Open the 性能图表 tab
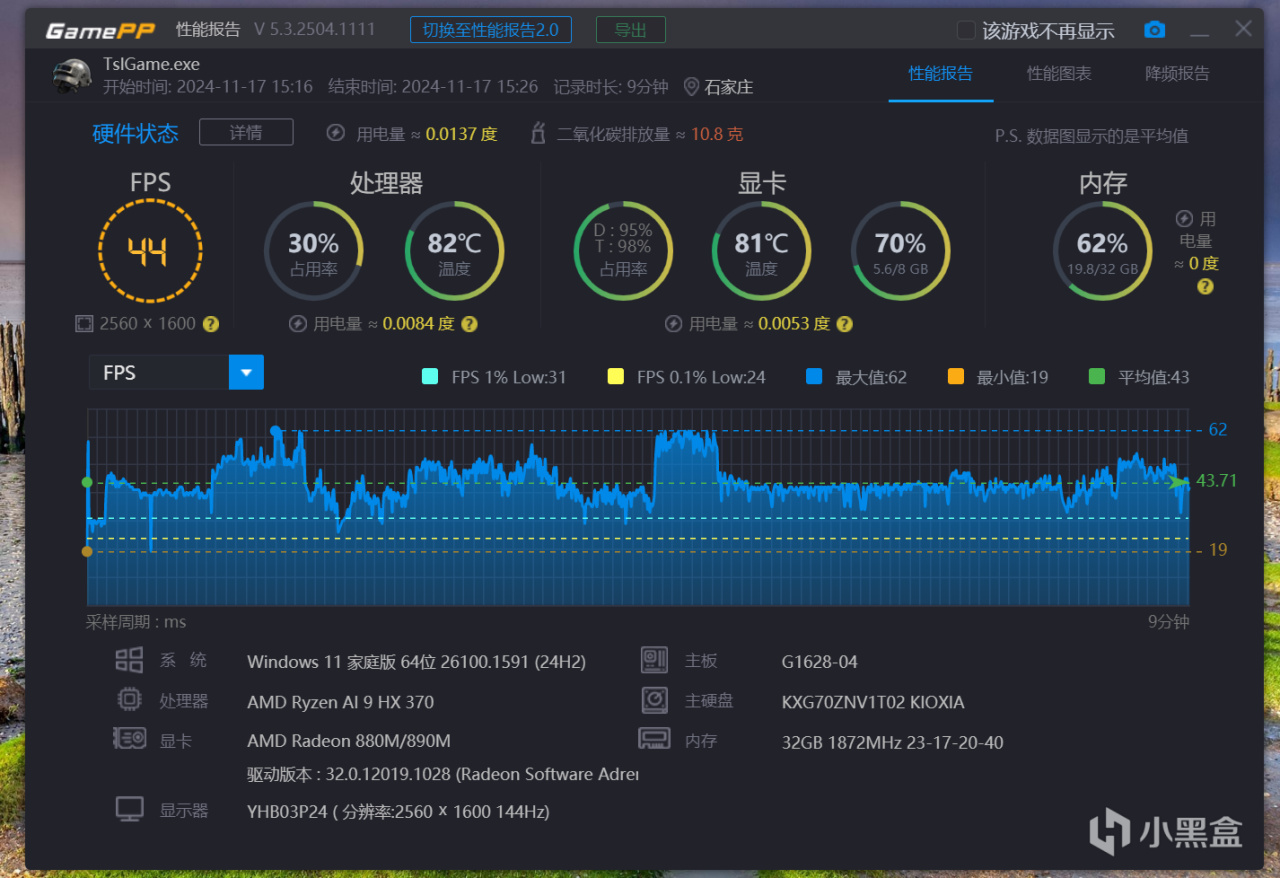Viewport: 1280px width, 878px height. click(1059, 73)
